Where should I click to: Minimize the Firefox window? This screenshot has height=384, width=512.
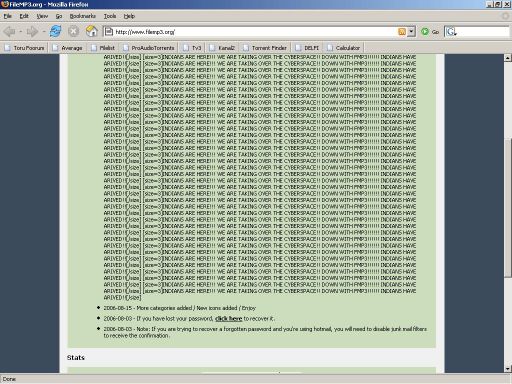pyautogui.click(x=490, y=4)
